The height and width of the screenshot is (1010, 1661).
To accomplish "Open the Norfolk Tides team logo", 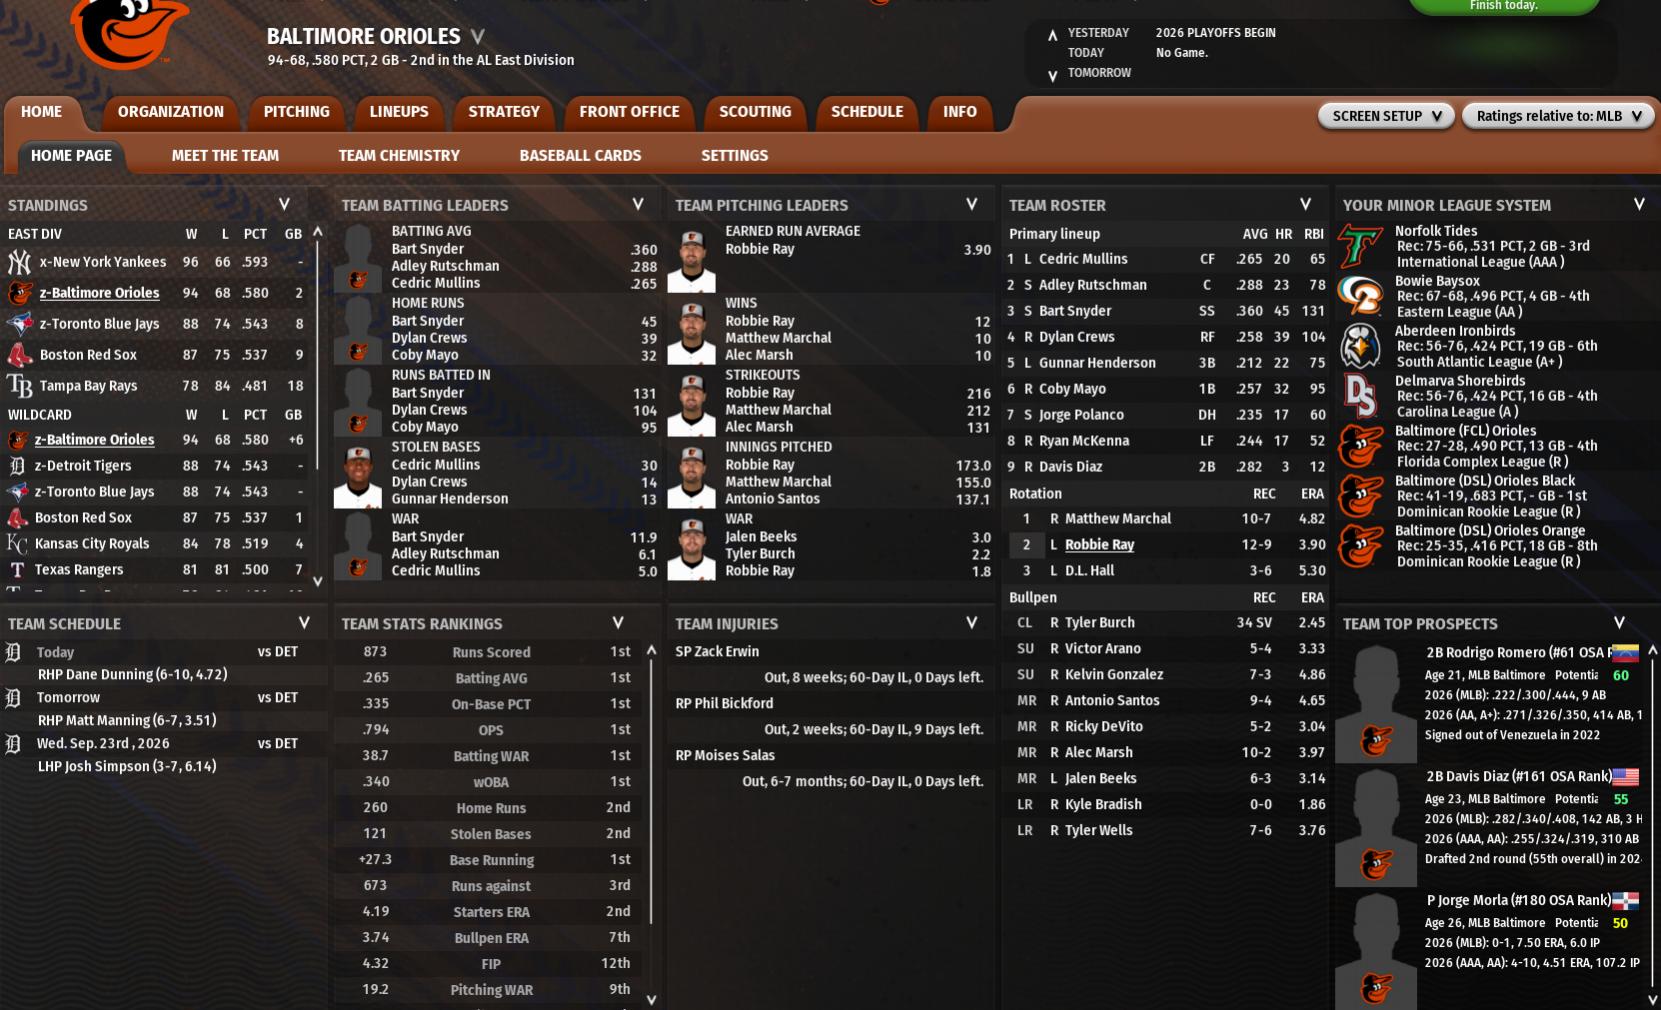I will click(x=1361, y=246).
